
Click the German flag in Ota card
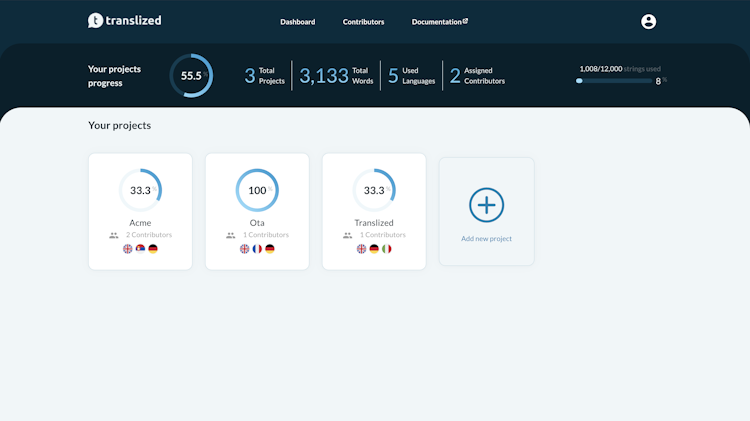point(270,249)
